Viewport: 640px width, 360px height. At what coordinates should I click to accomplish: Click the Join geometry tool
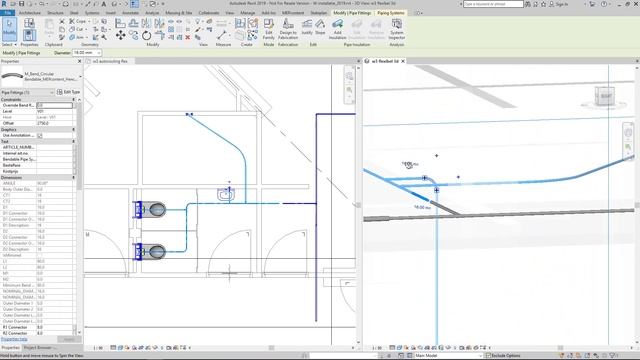tap(77, 37)
